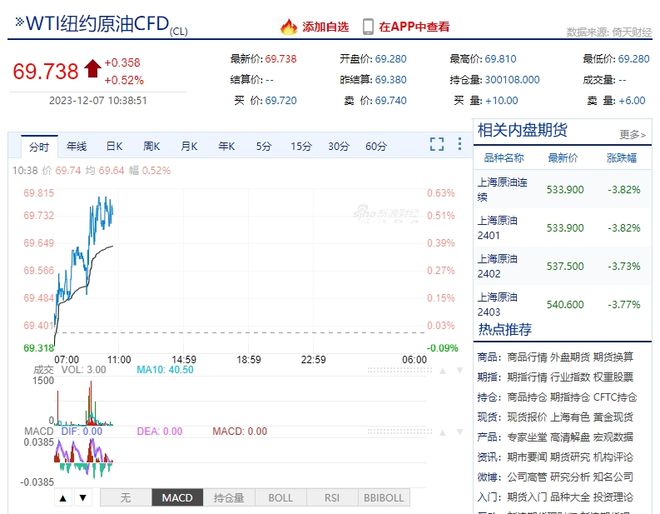Select the RSI indicator option
Screen dimensions: 660x514
[332, 498]
